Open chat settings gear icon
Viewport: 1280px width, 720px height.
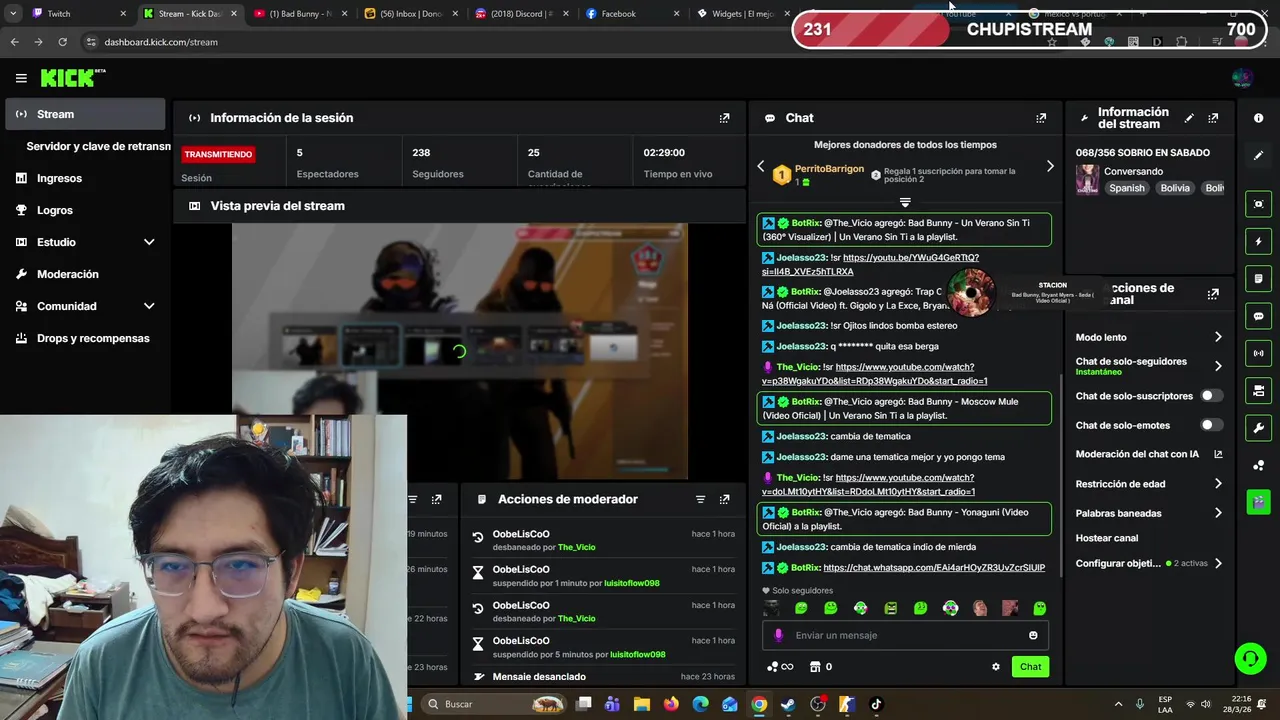[x=995, y=667]
